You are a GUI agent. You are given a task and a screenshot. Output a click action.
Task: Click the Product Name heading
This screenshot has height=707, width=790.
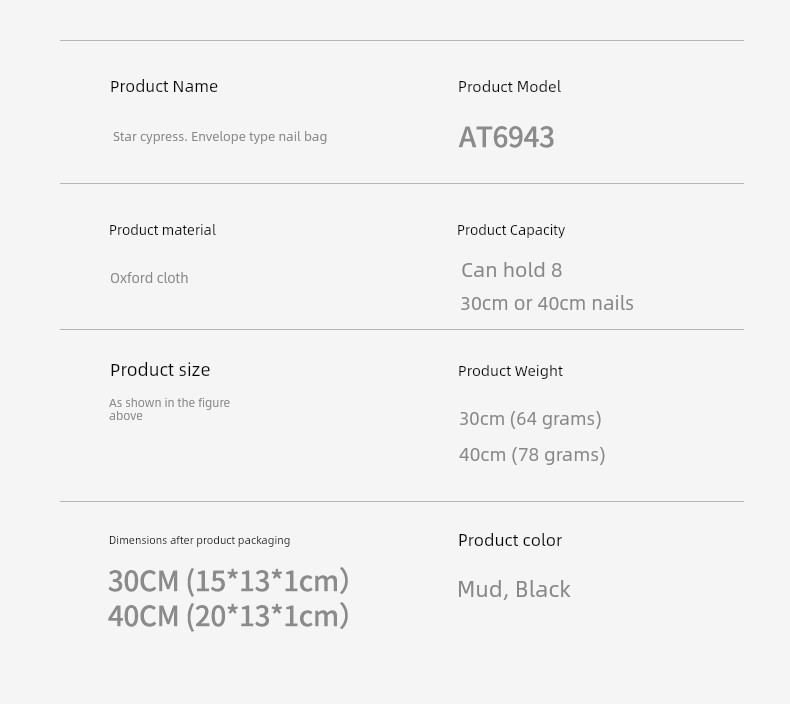tap(164, 87)
